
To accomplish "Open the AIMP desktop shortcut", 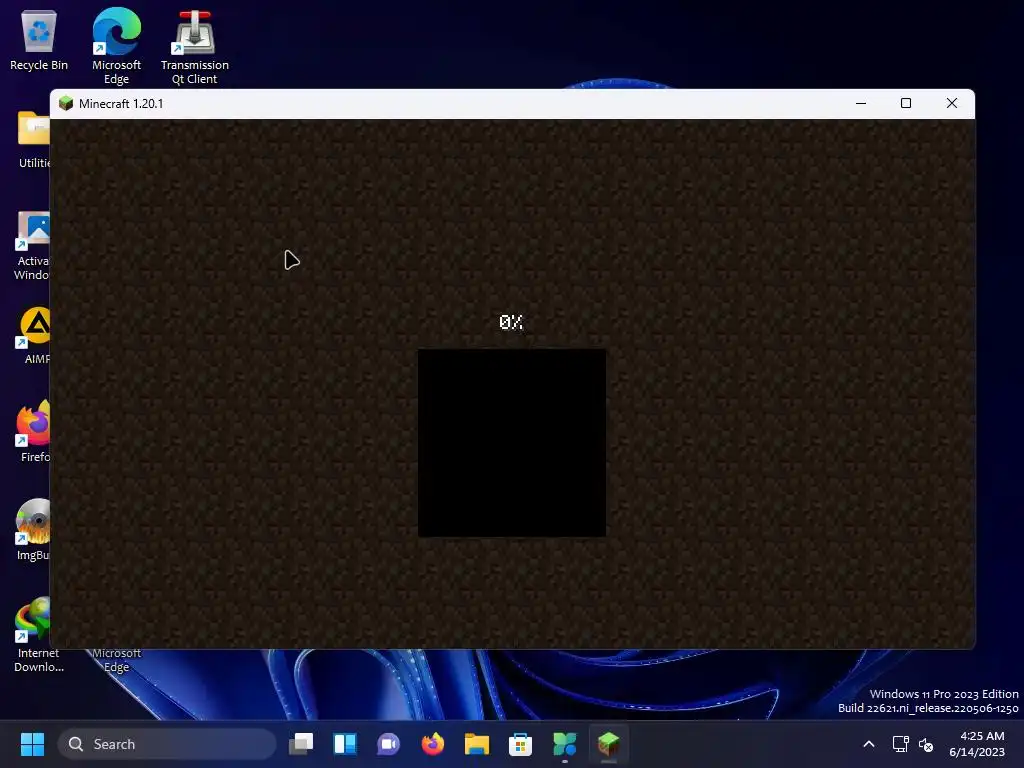I will coord(35,336).
